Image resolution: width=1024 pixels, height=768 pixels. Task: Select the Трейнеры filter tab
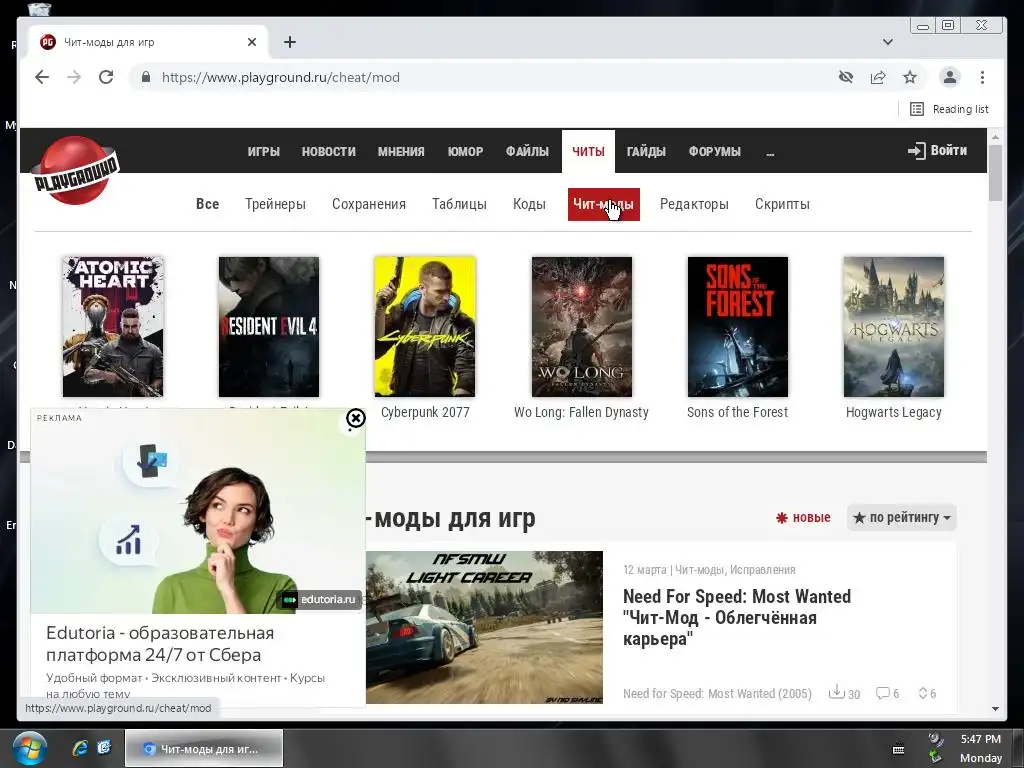tap(276, 204)
